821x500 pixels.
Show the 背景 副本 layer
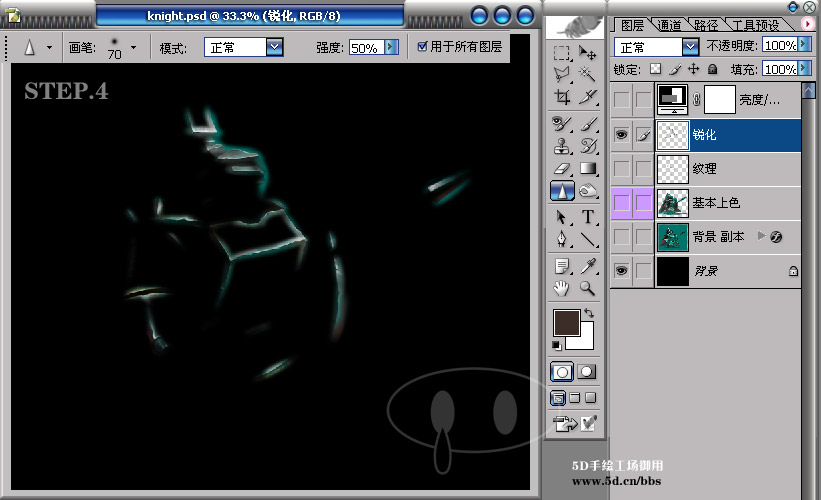click(x=622, y=237)
